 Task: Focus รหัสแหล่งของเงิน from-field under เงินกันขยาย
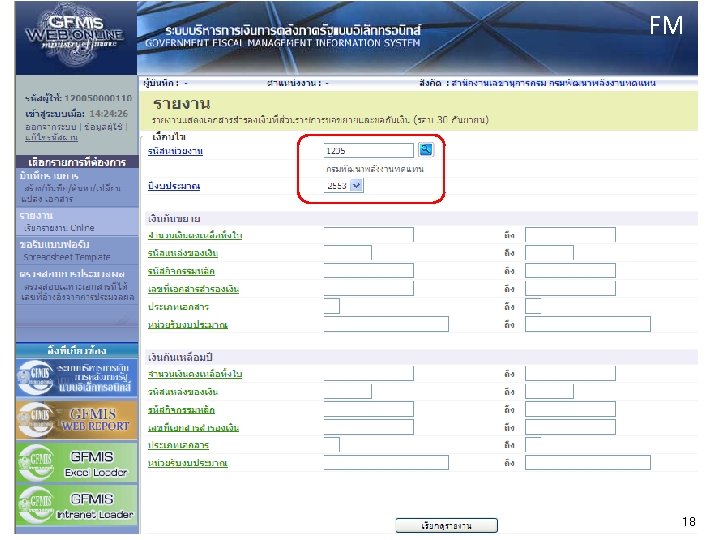[348, 253]
